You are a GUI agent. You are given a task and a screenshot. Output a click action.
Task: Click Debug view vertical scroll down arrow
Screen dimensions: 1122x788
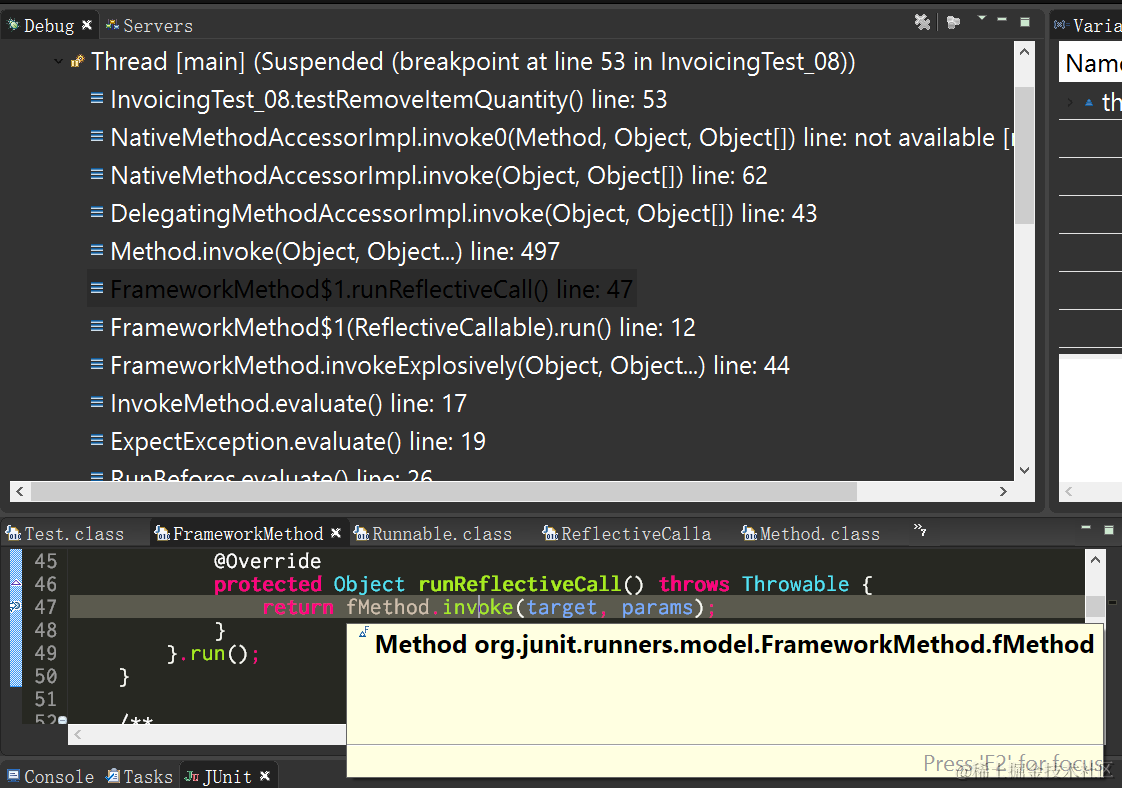[x=1024, y=470]
